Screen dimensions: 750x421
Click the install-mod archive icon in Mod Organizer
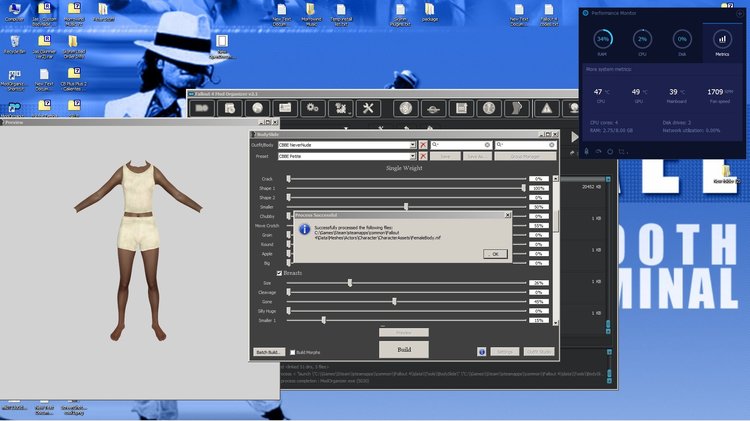point(230,109)
